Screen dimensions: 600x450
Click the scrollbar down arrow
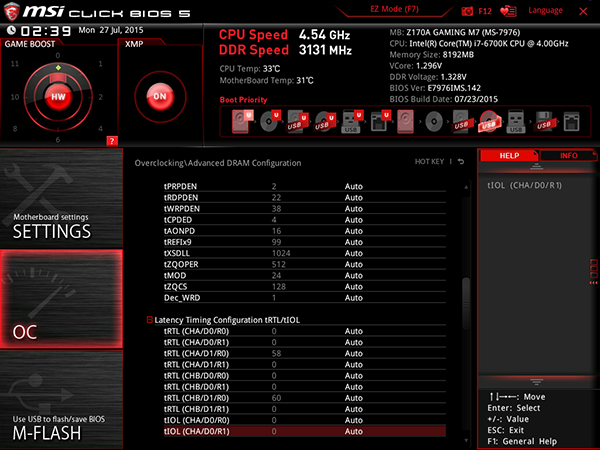click(466, 441)
